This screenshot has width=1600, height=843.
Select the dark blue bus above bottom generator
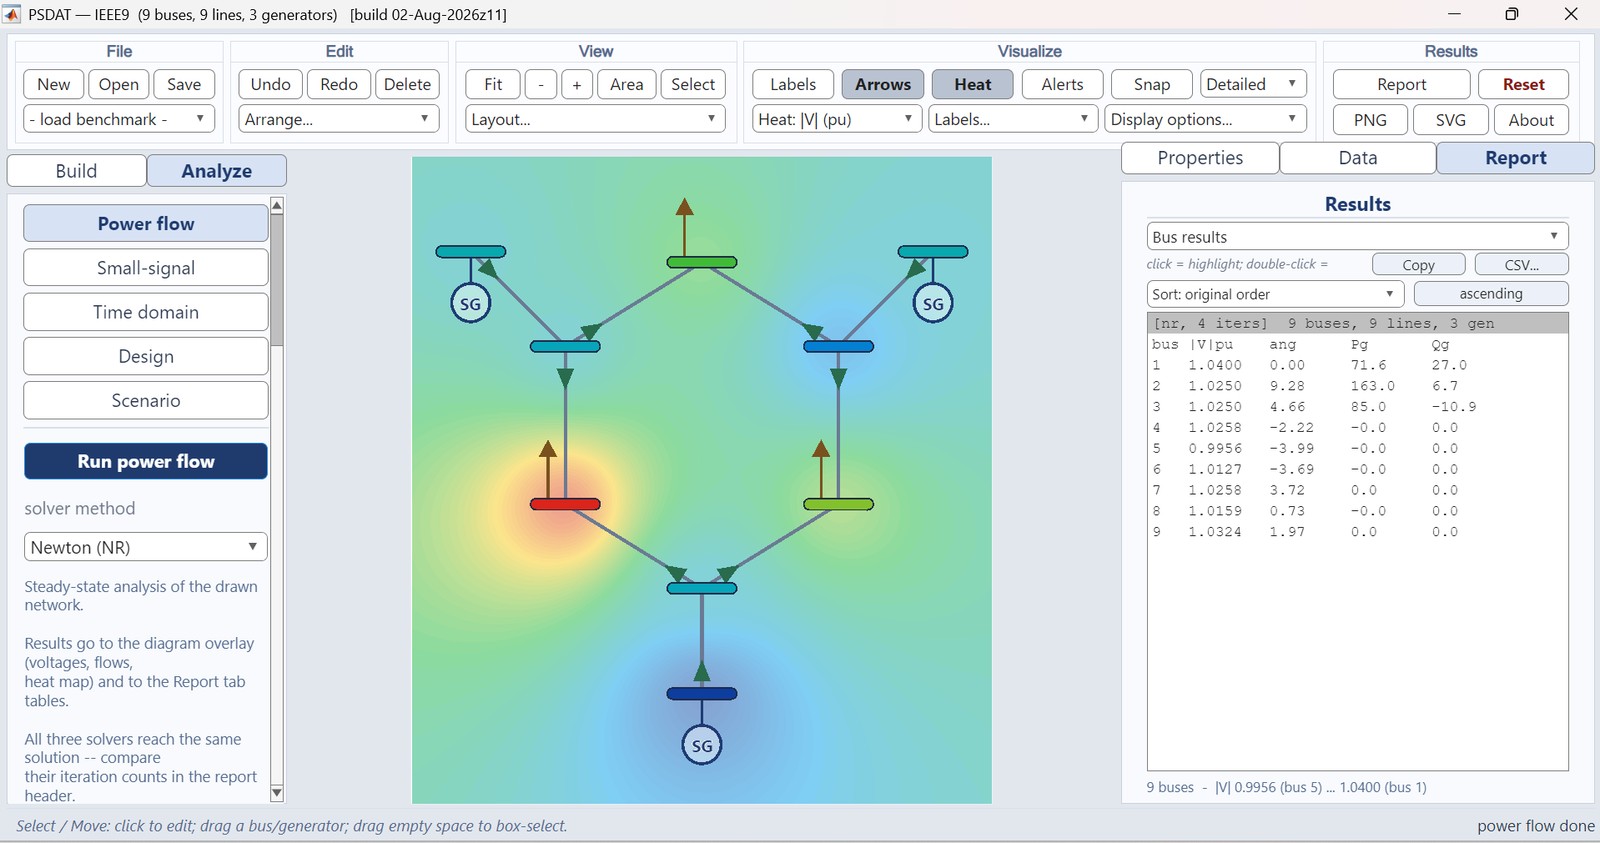[x=702, y=694]
